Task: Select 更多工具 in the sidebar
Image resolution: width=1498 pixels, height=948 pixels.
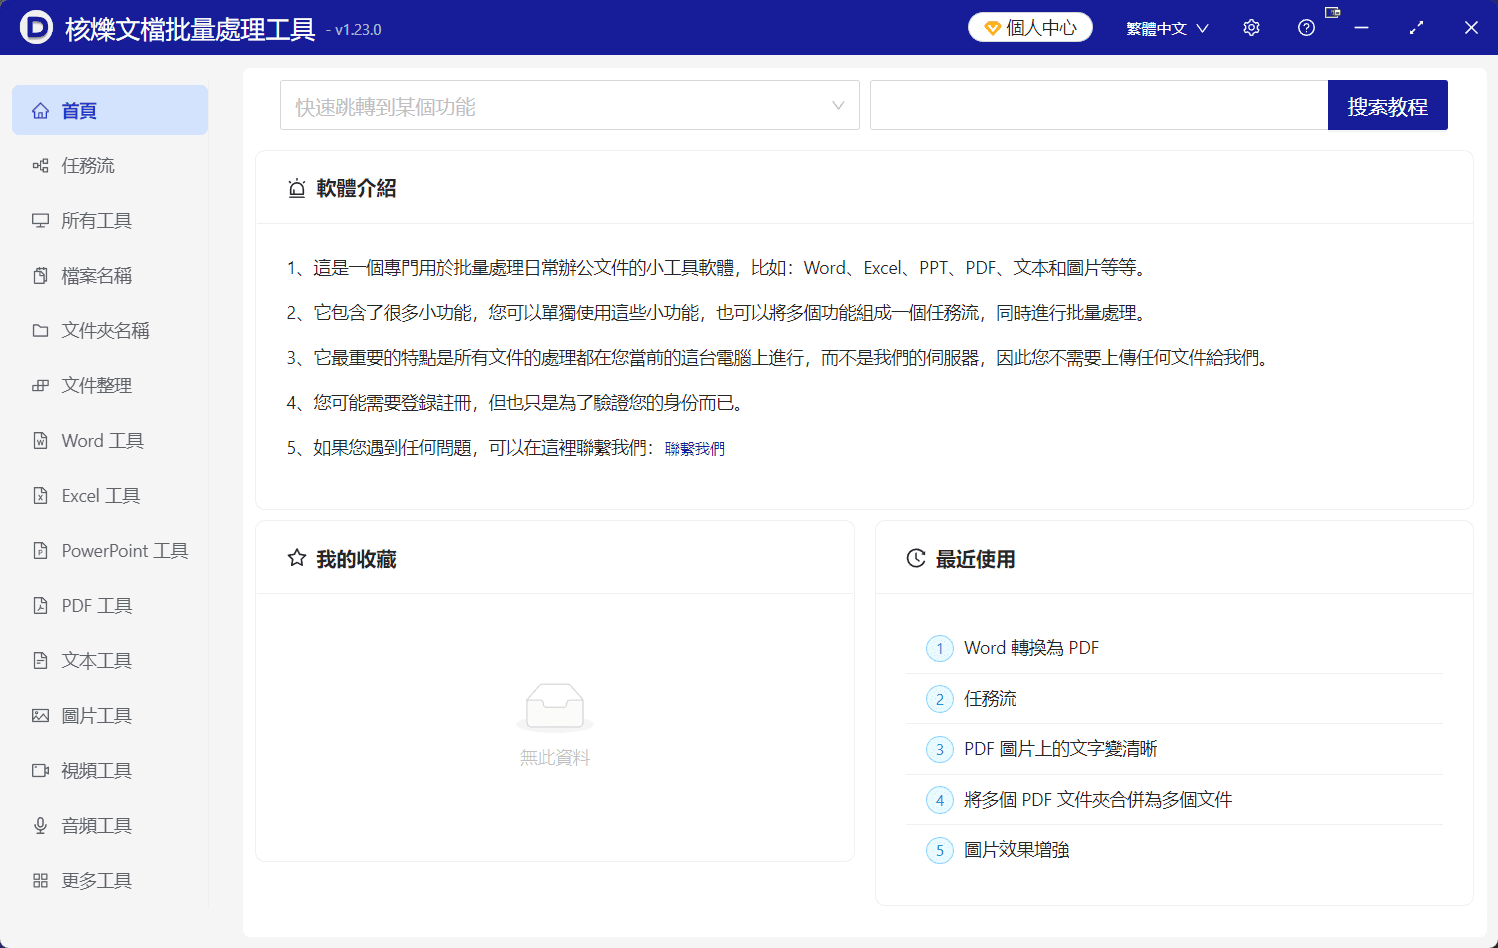Action: (x=110, y=880)
